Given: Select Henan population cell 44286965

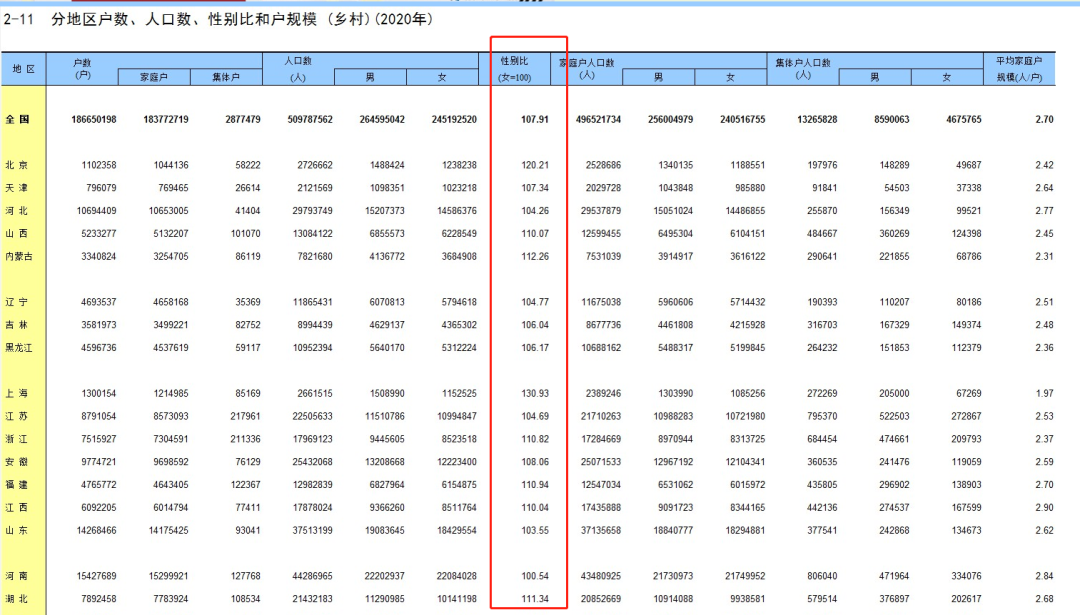Looking at the screenshot, I should click(x=313, y=576).
